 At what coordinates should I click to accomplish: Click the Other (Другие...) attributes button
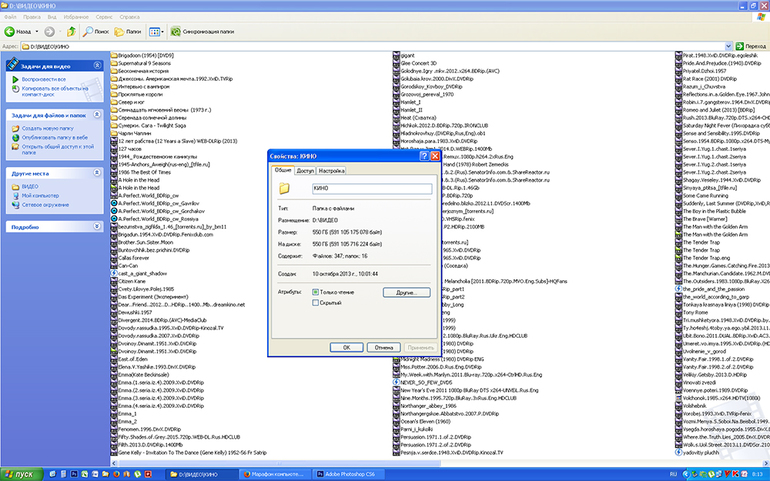405,293
